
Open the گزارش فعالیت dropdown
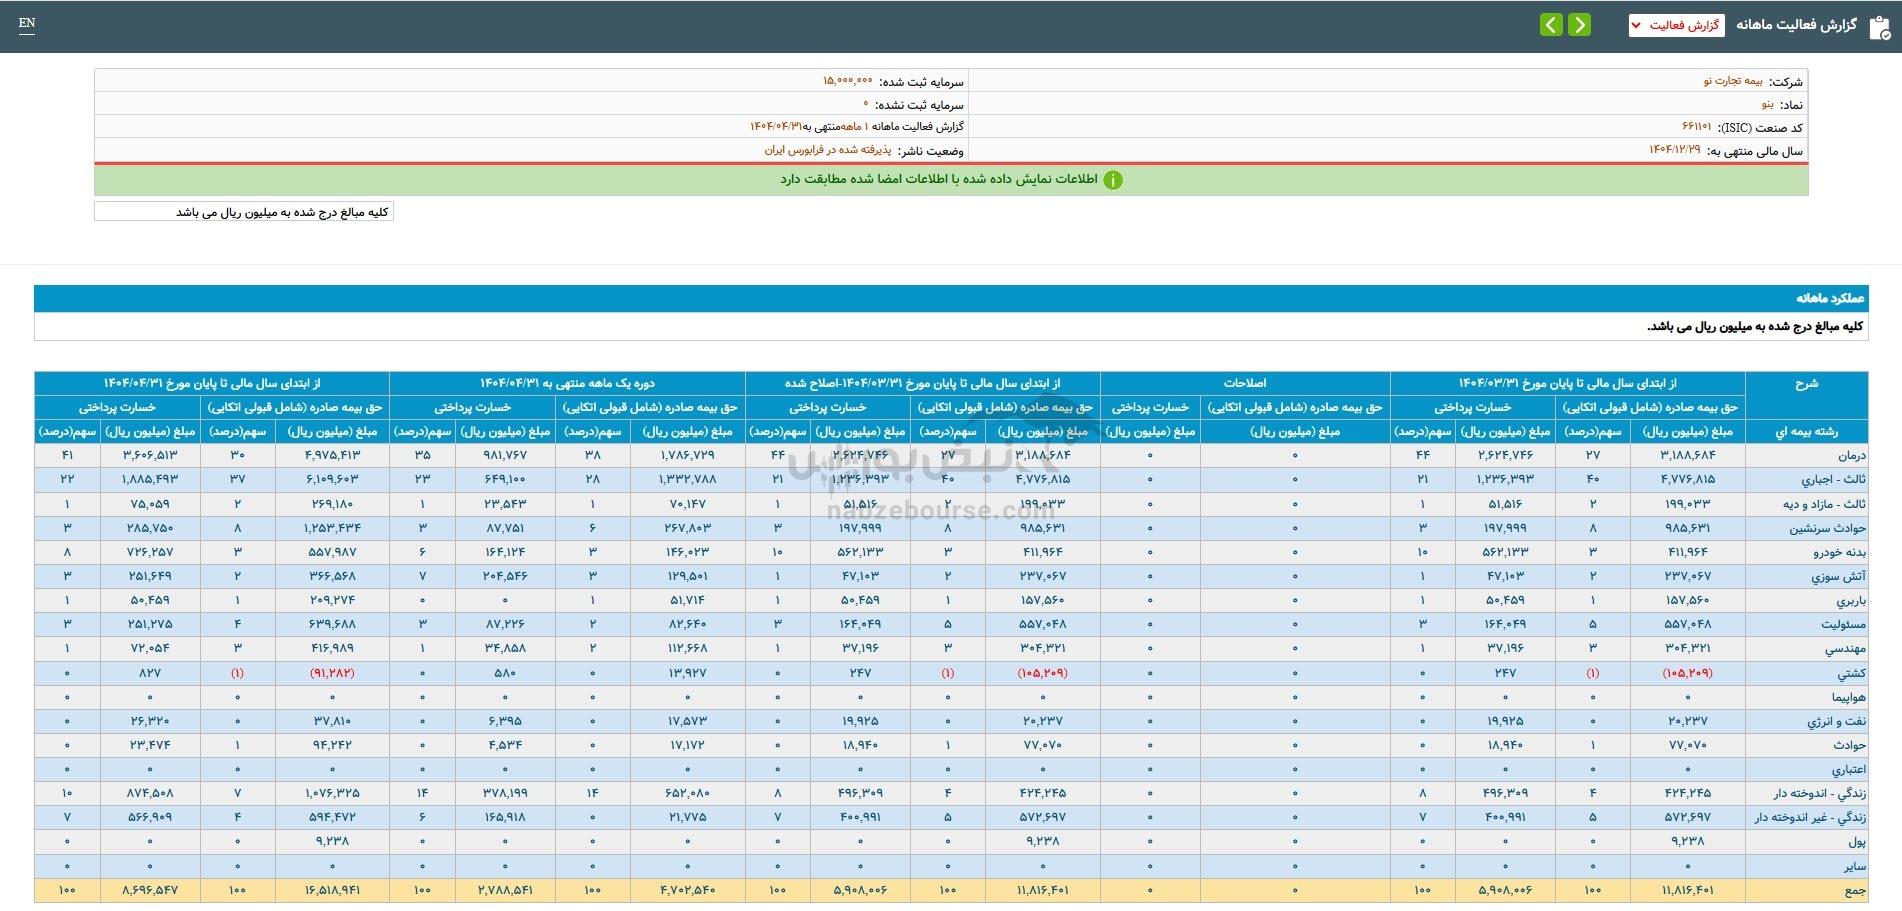pos(1677,25)
